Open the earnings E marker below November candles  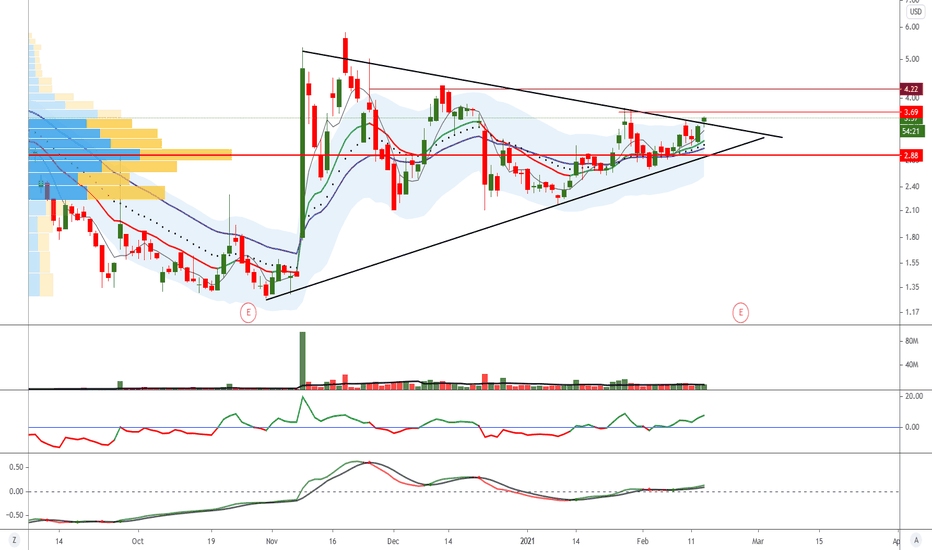coord(248,312)
